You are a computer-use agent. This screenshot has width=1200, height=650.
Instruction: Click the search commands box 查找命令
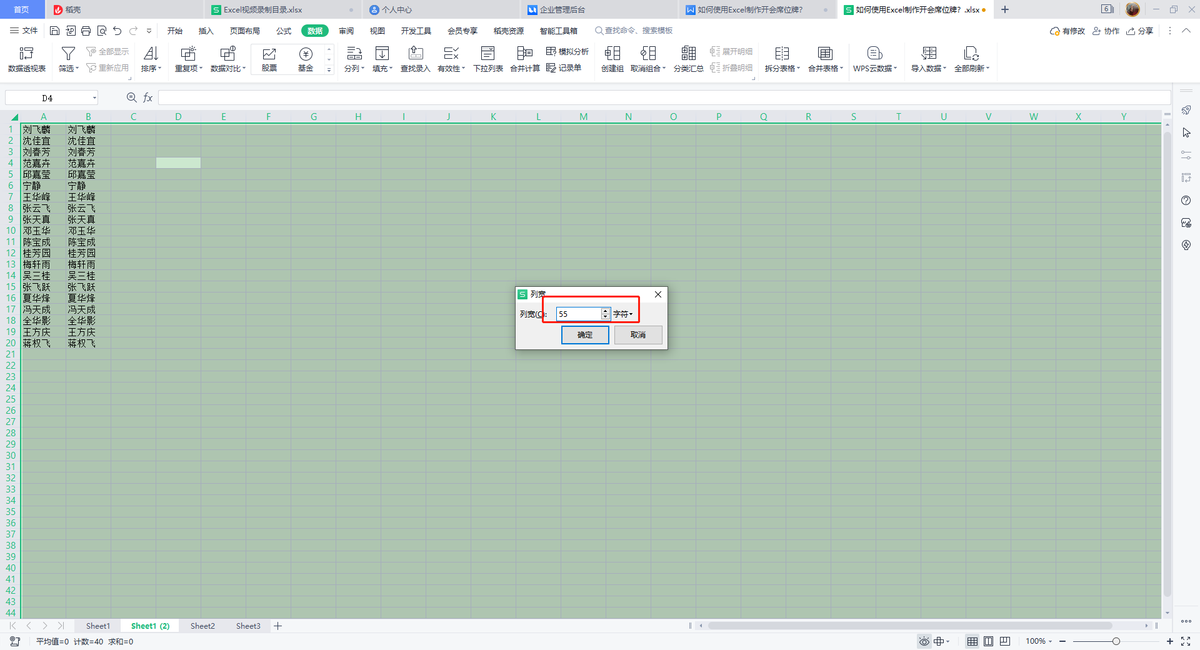(x=633, y=31)
